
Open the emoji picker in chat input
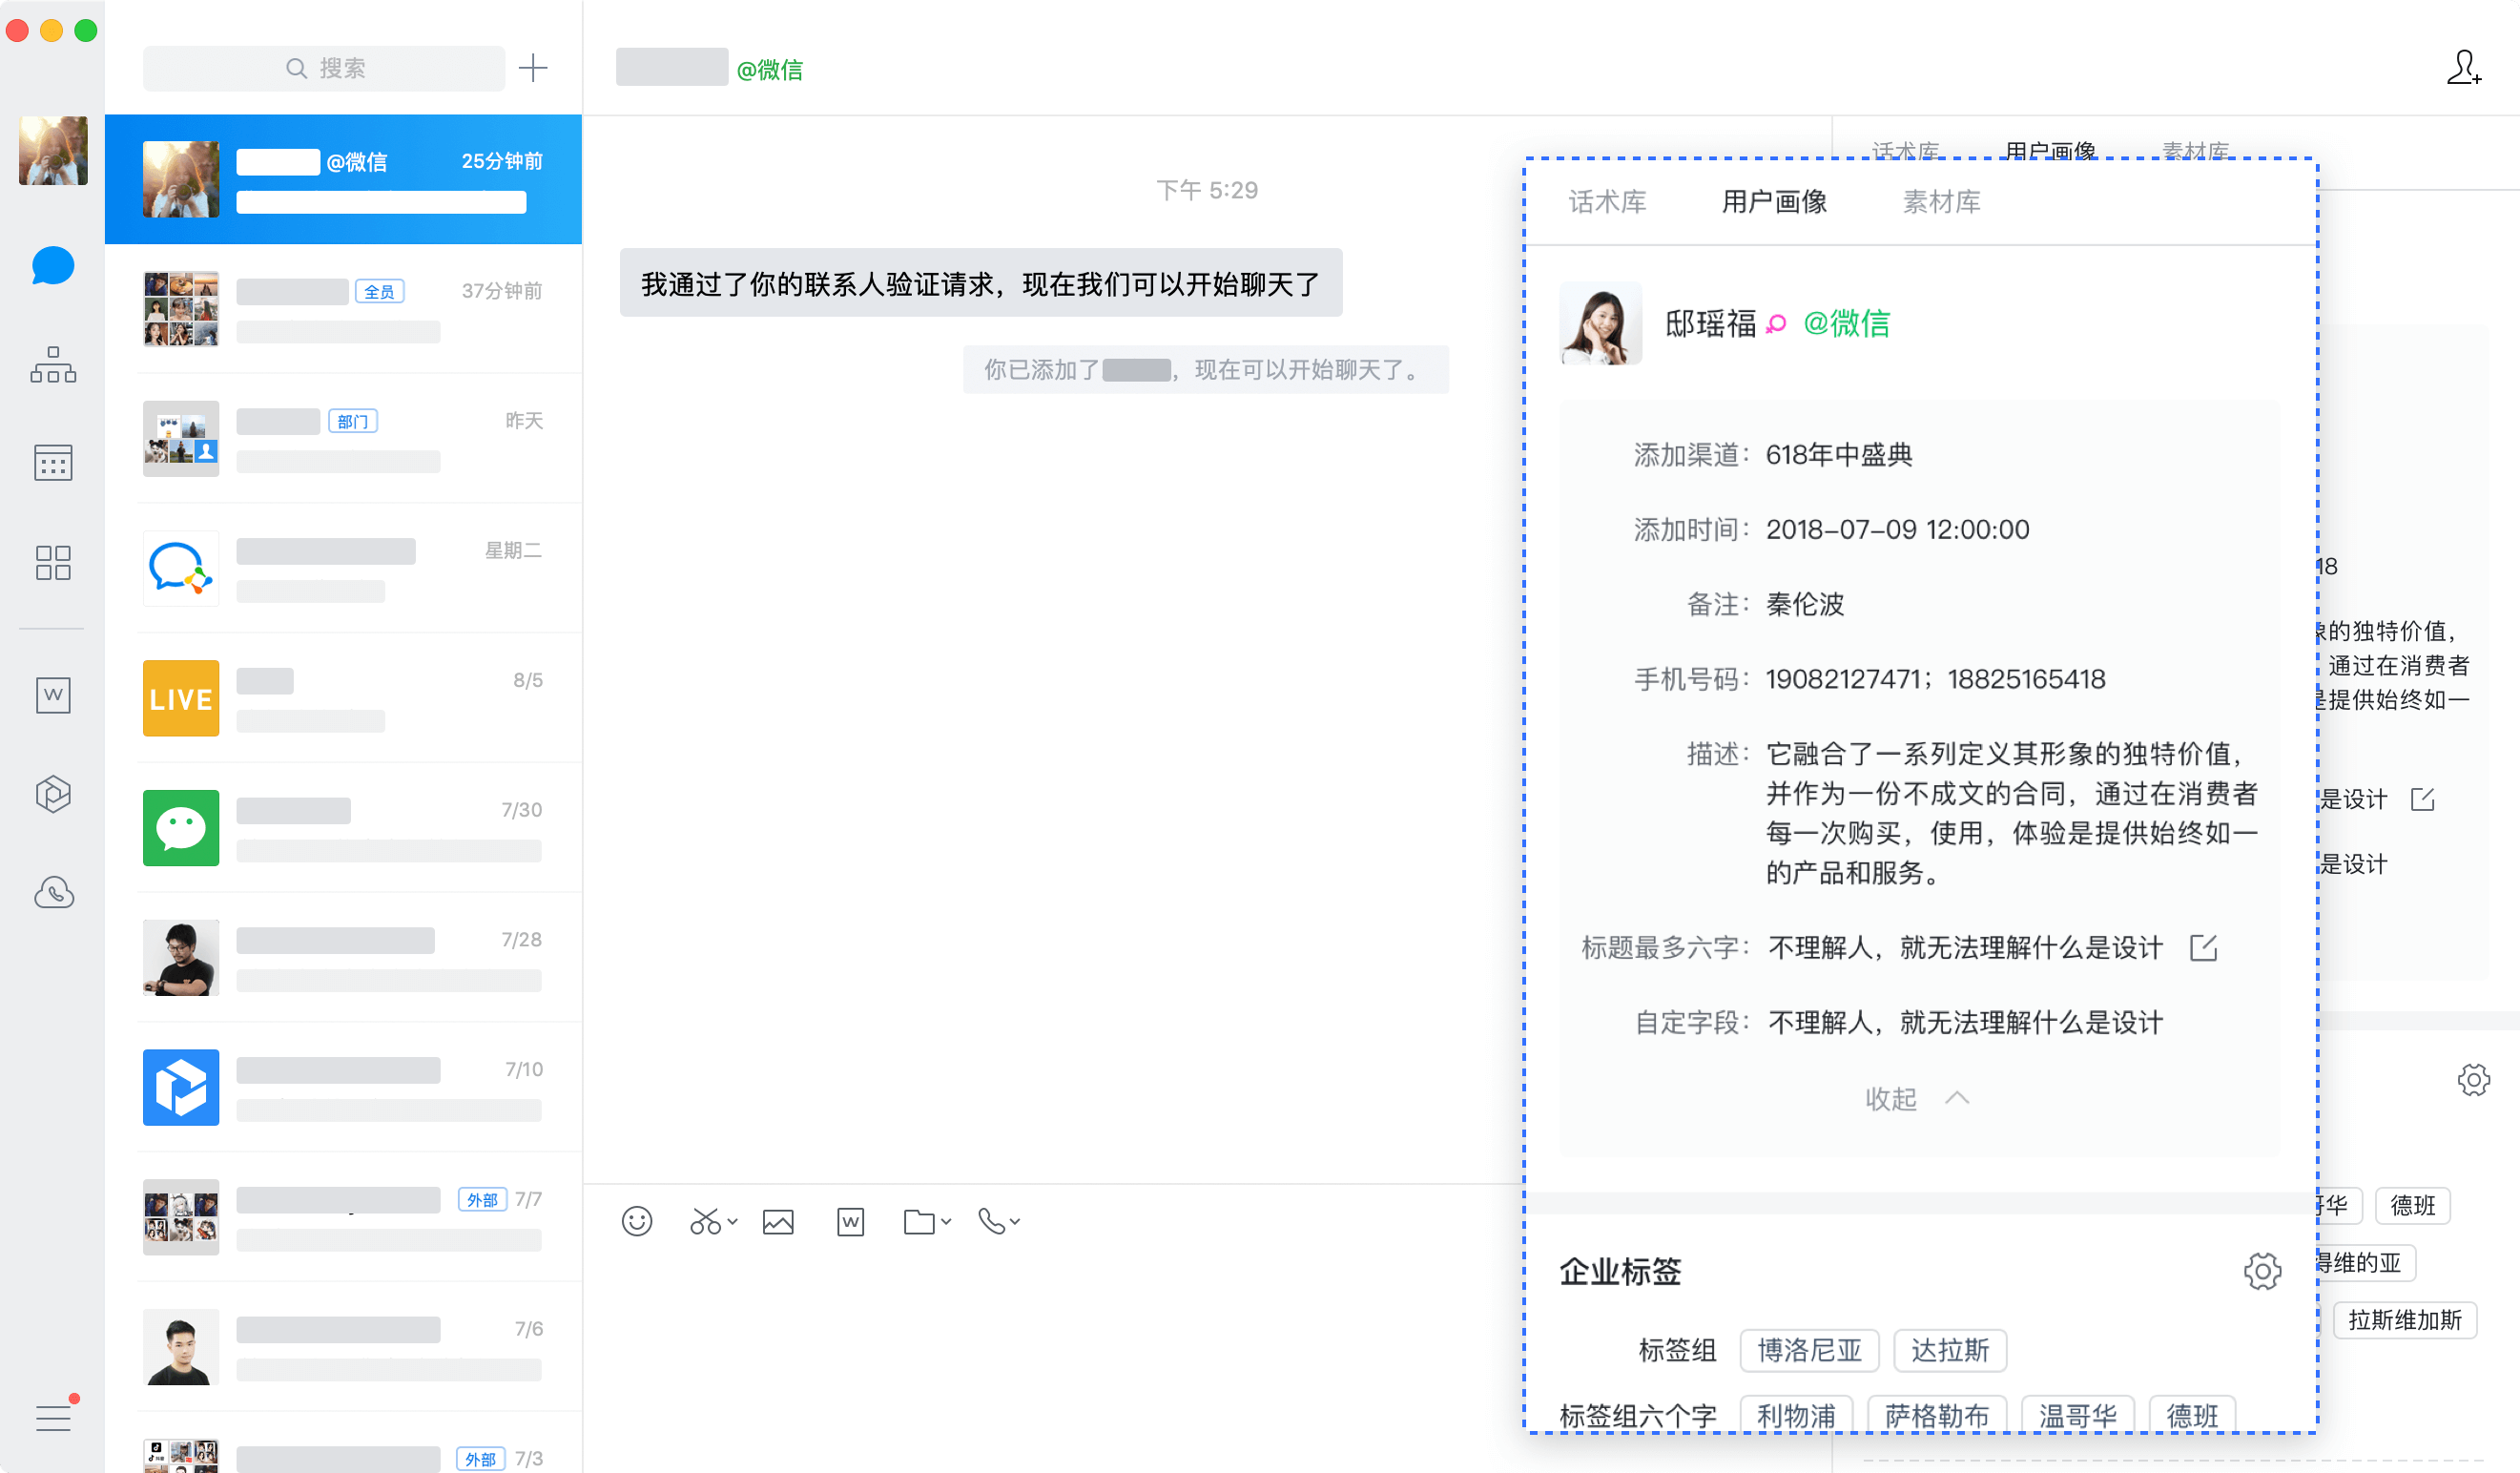(637, 1221)
